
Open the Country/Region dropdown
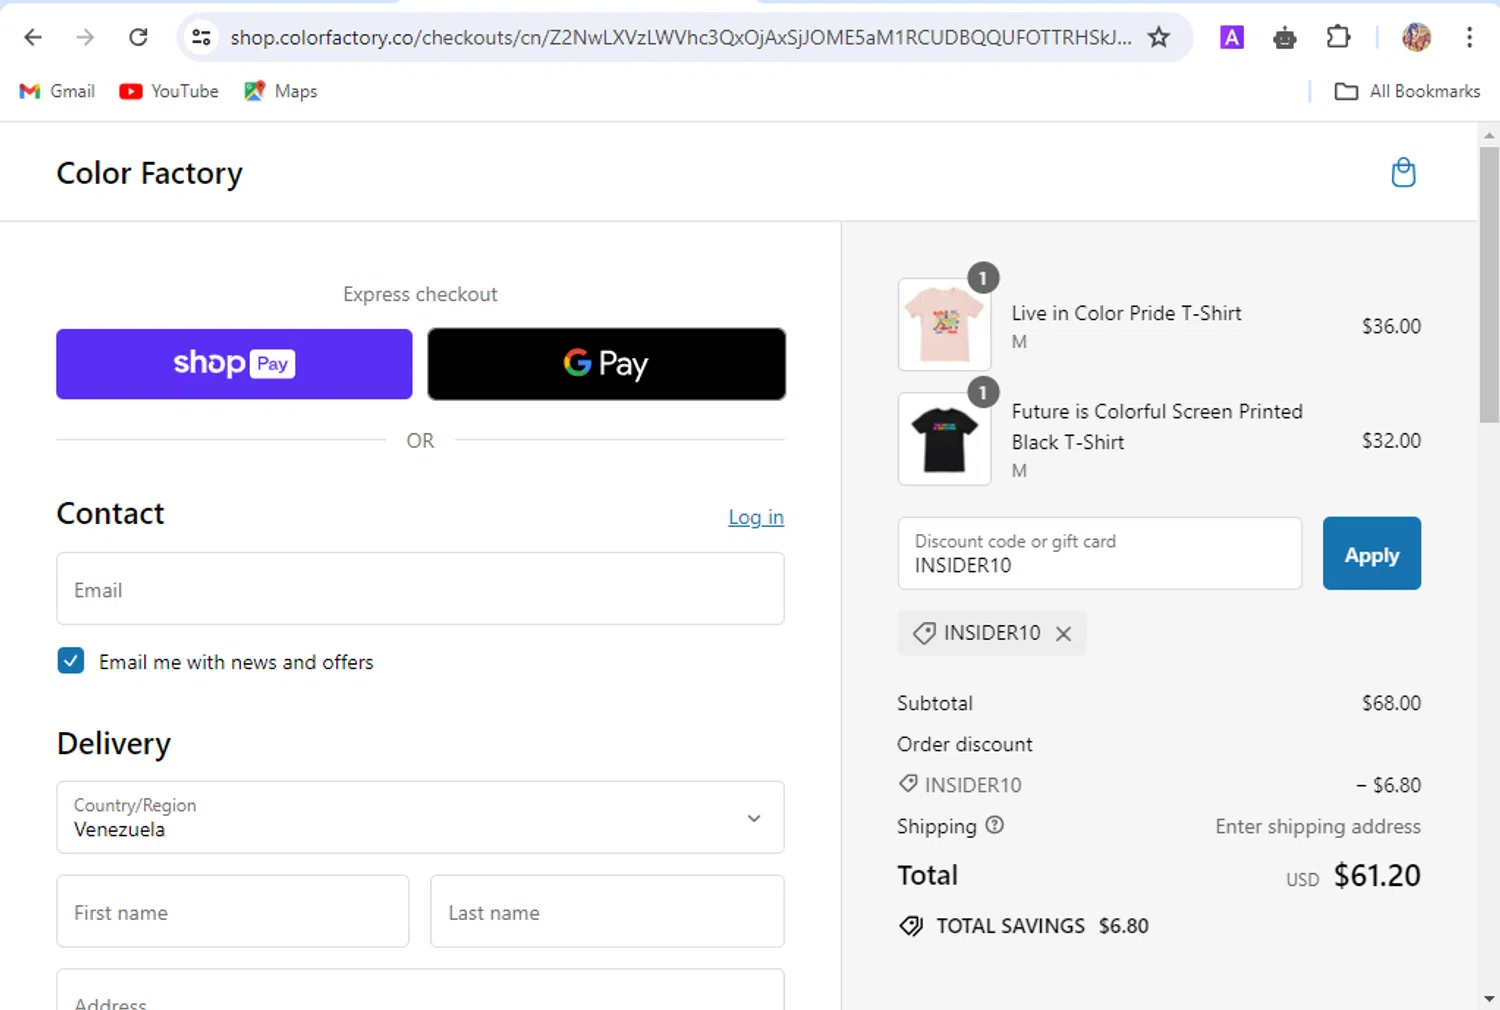tap(420, 817)
